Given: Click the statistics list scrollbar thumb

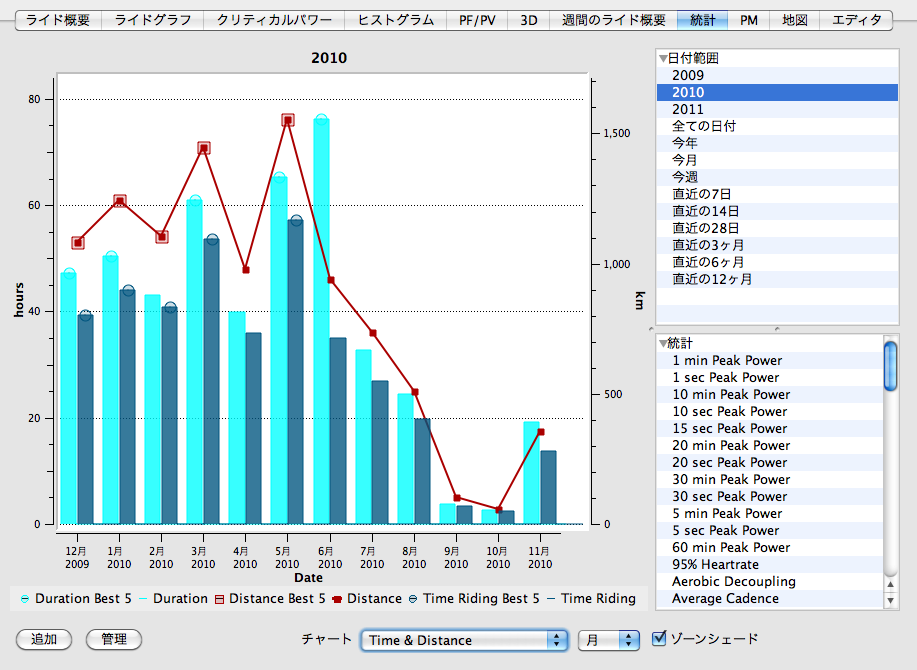Looking at the screenshot, I should pos(890,366).
